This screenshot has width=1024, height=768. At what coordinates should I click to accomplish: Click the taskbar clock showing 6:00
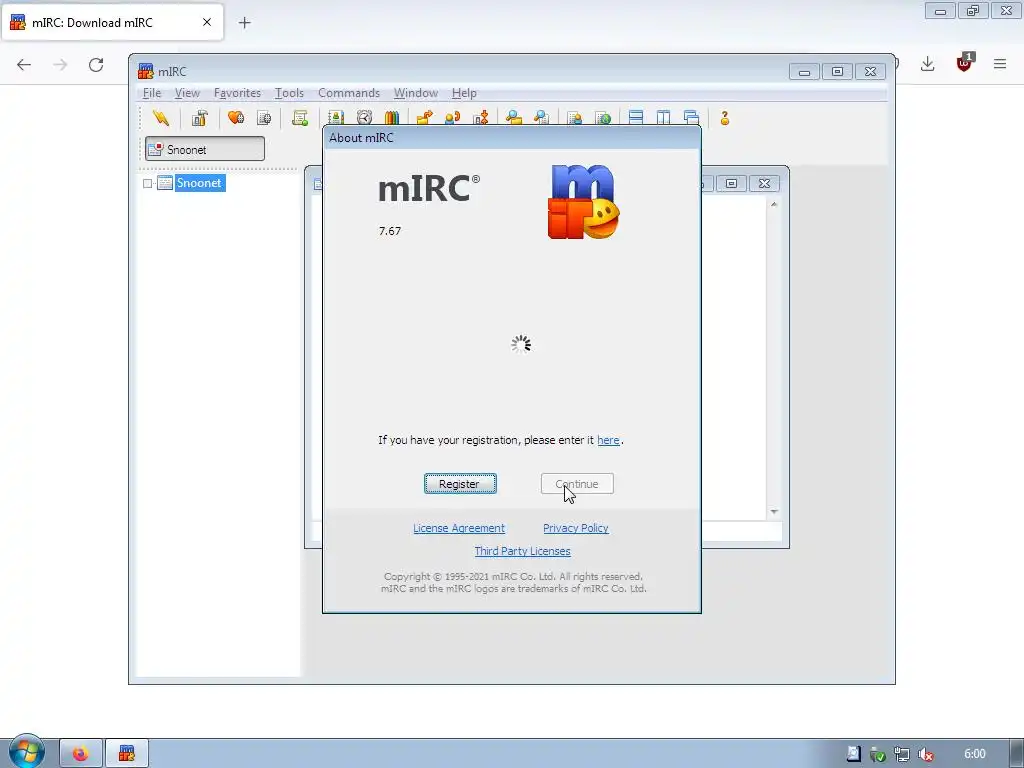point(974,754)
